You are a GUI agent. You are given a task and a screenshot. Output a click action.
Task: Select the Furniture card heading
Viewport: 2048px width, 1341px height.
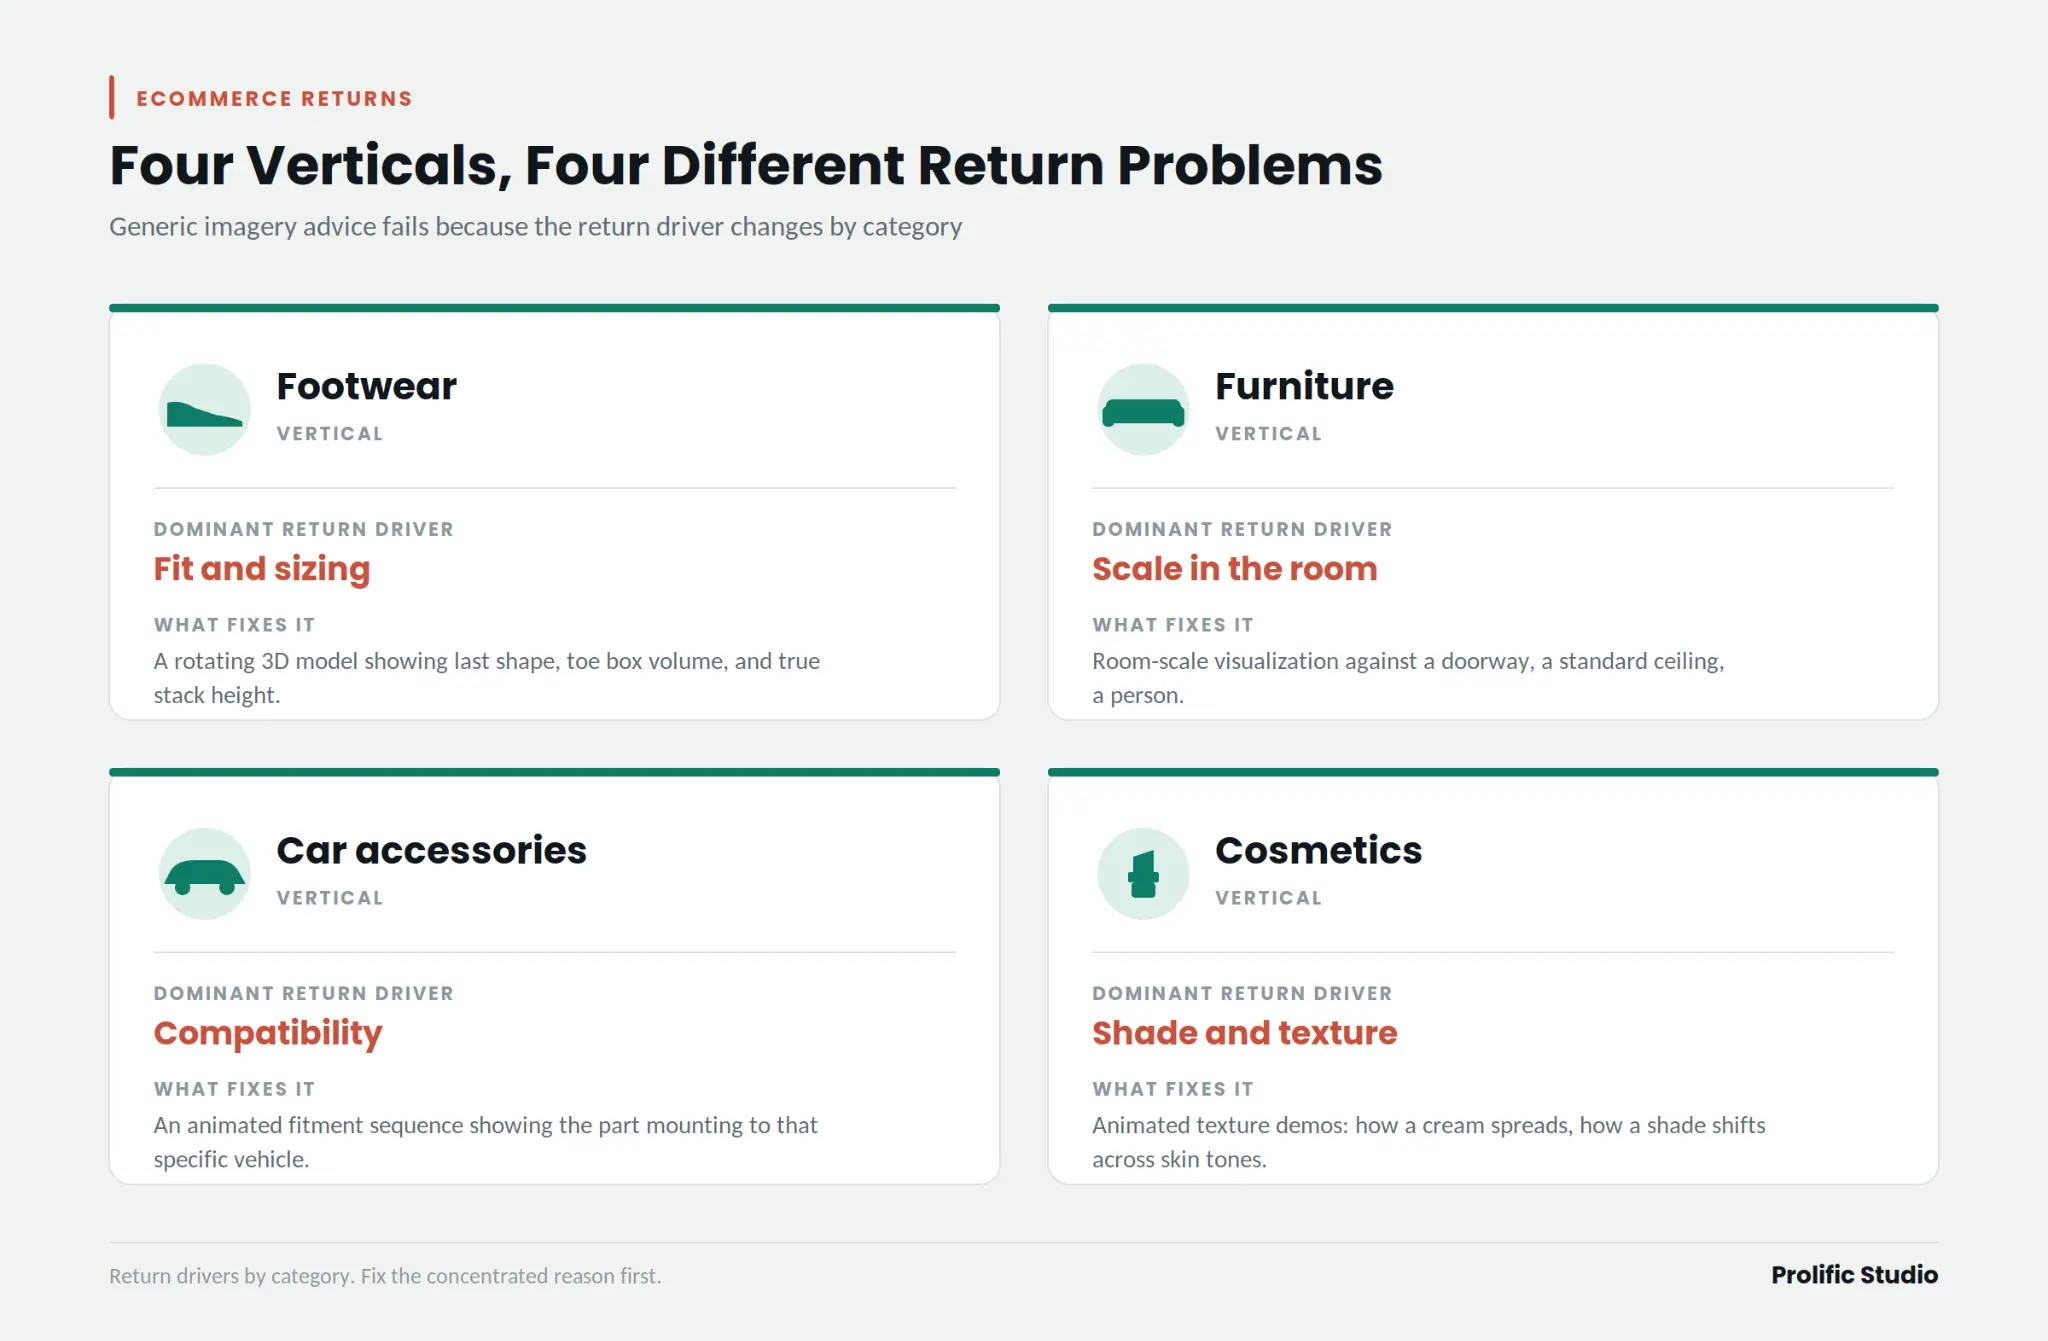click(1304, 386)
